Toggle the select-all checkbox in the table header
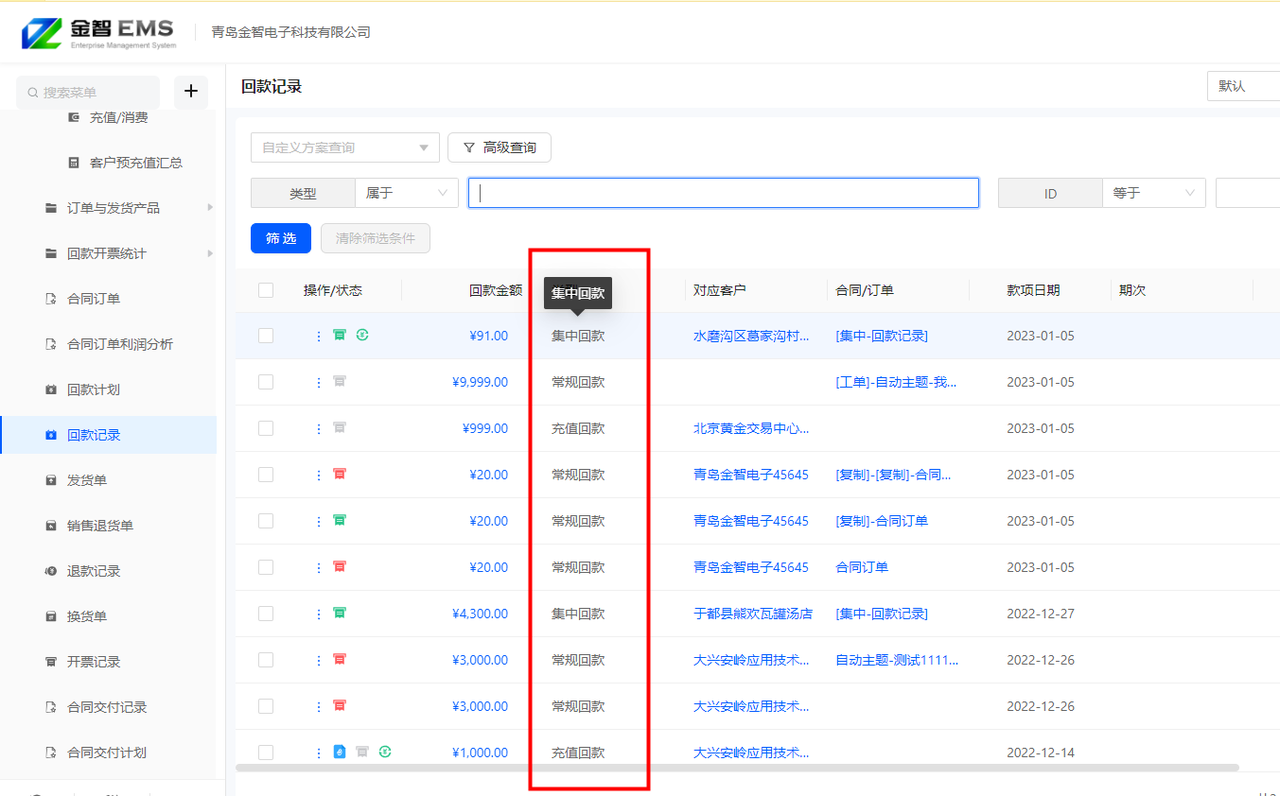The image size is (1280, 796). (265, 290)
